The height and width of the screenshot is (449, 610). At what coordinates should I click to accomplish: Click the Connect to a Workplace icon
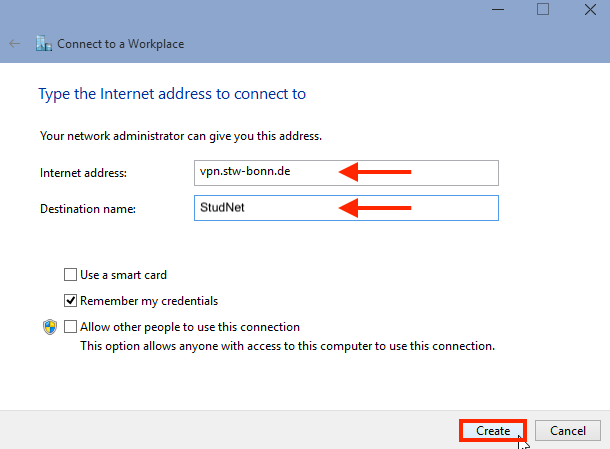(44, 43)
